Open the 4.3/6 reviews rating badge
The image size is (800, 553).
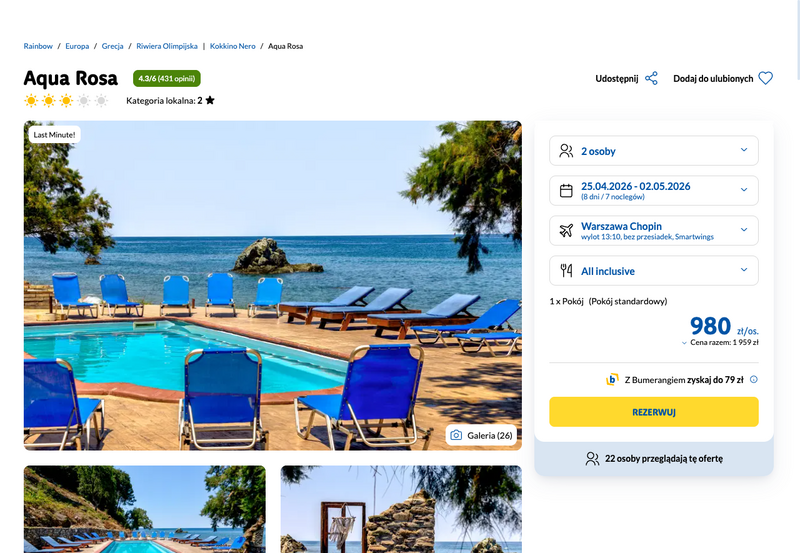(167, 79)
